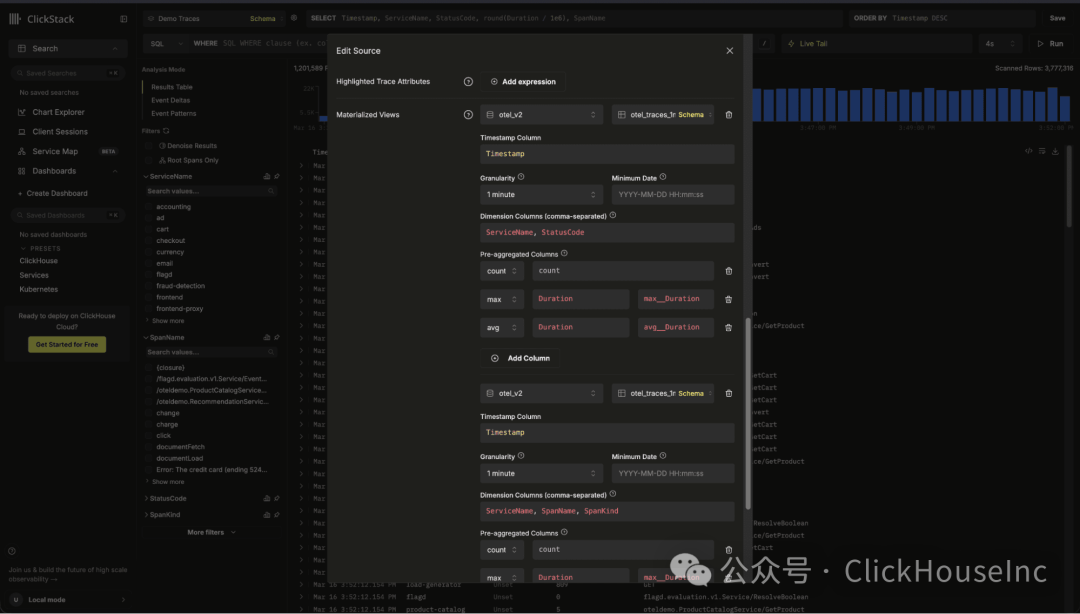1080x614 pixels.
Task: Open the More filters dropdown
Action: tap(211, 533)
